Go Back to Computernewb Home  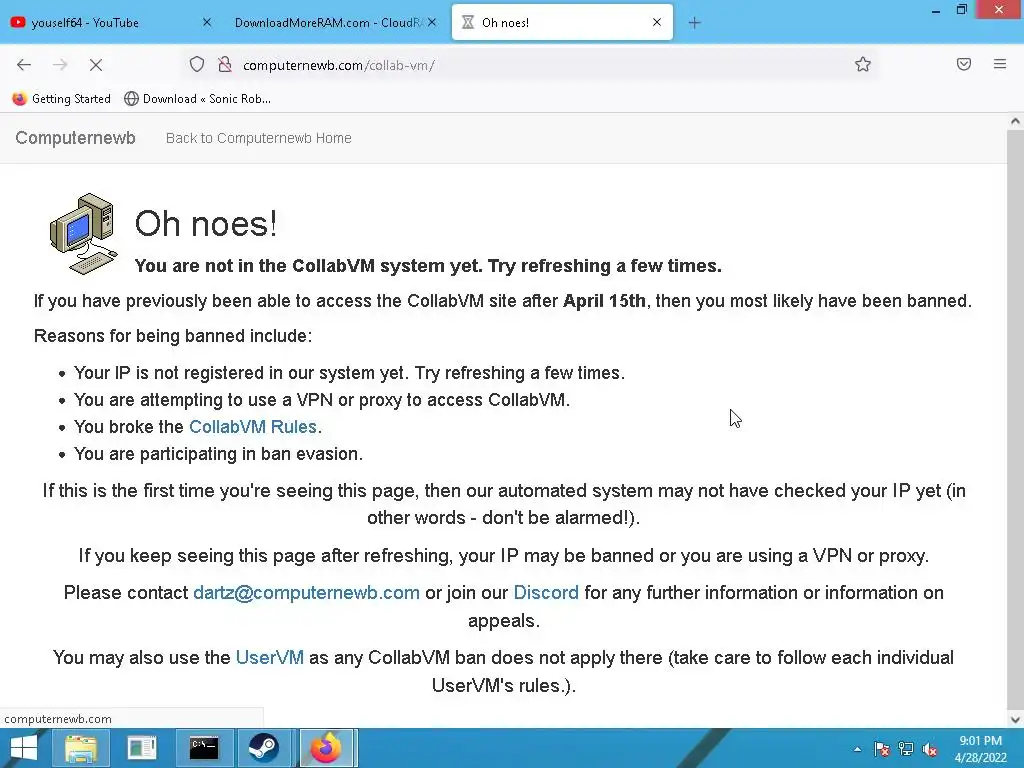259,138
